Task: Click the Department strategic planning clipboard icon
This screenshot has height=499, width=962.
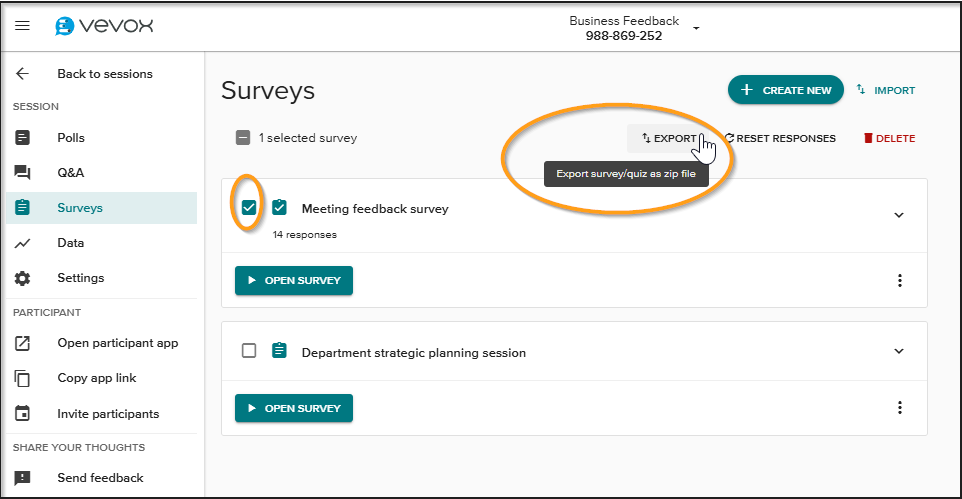Action: pos(279,350)
